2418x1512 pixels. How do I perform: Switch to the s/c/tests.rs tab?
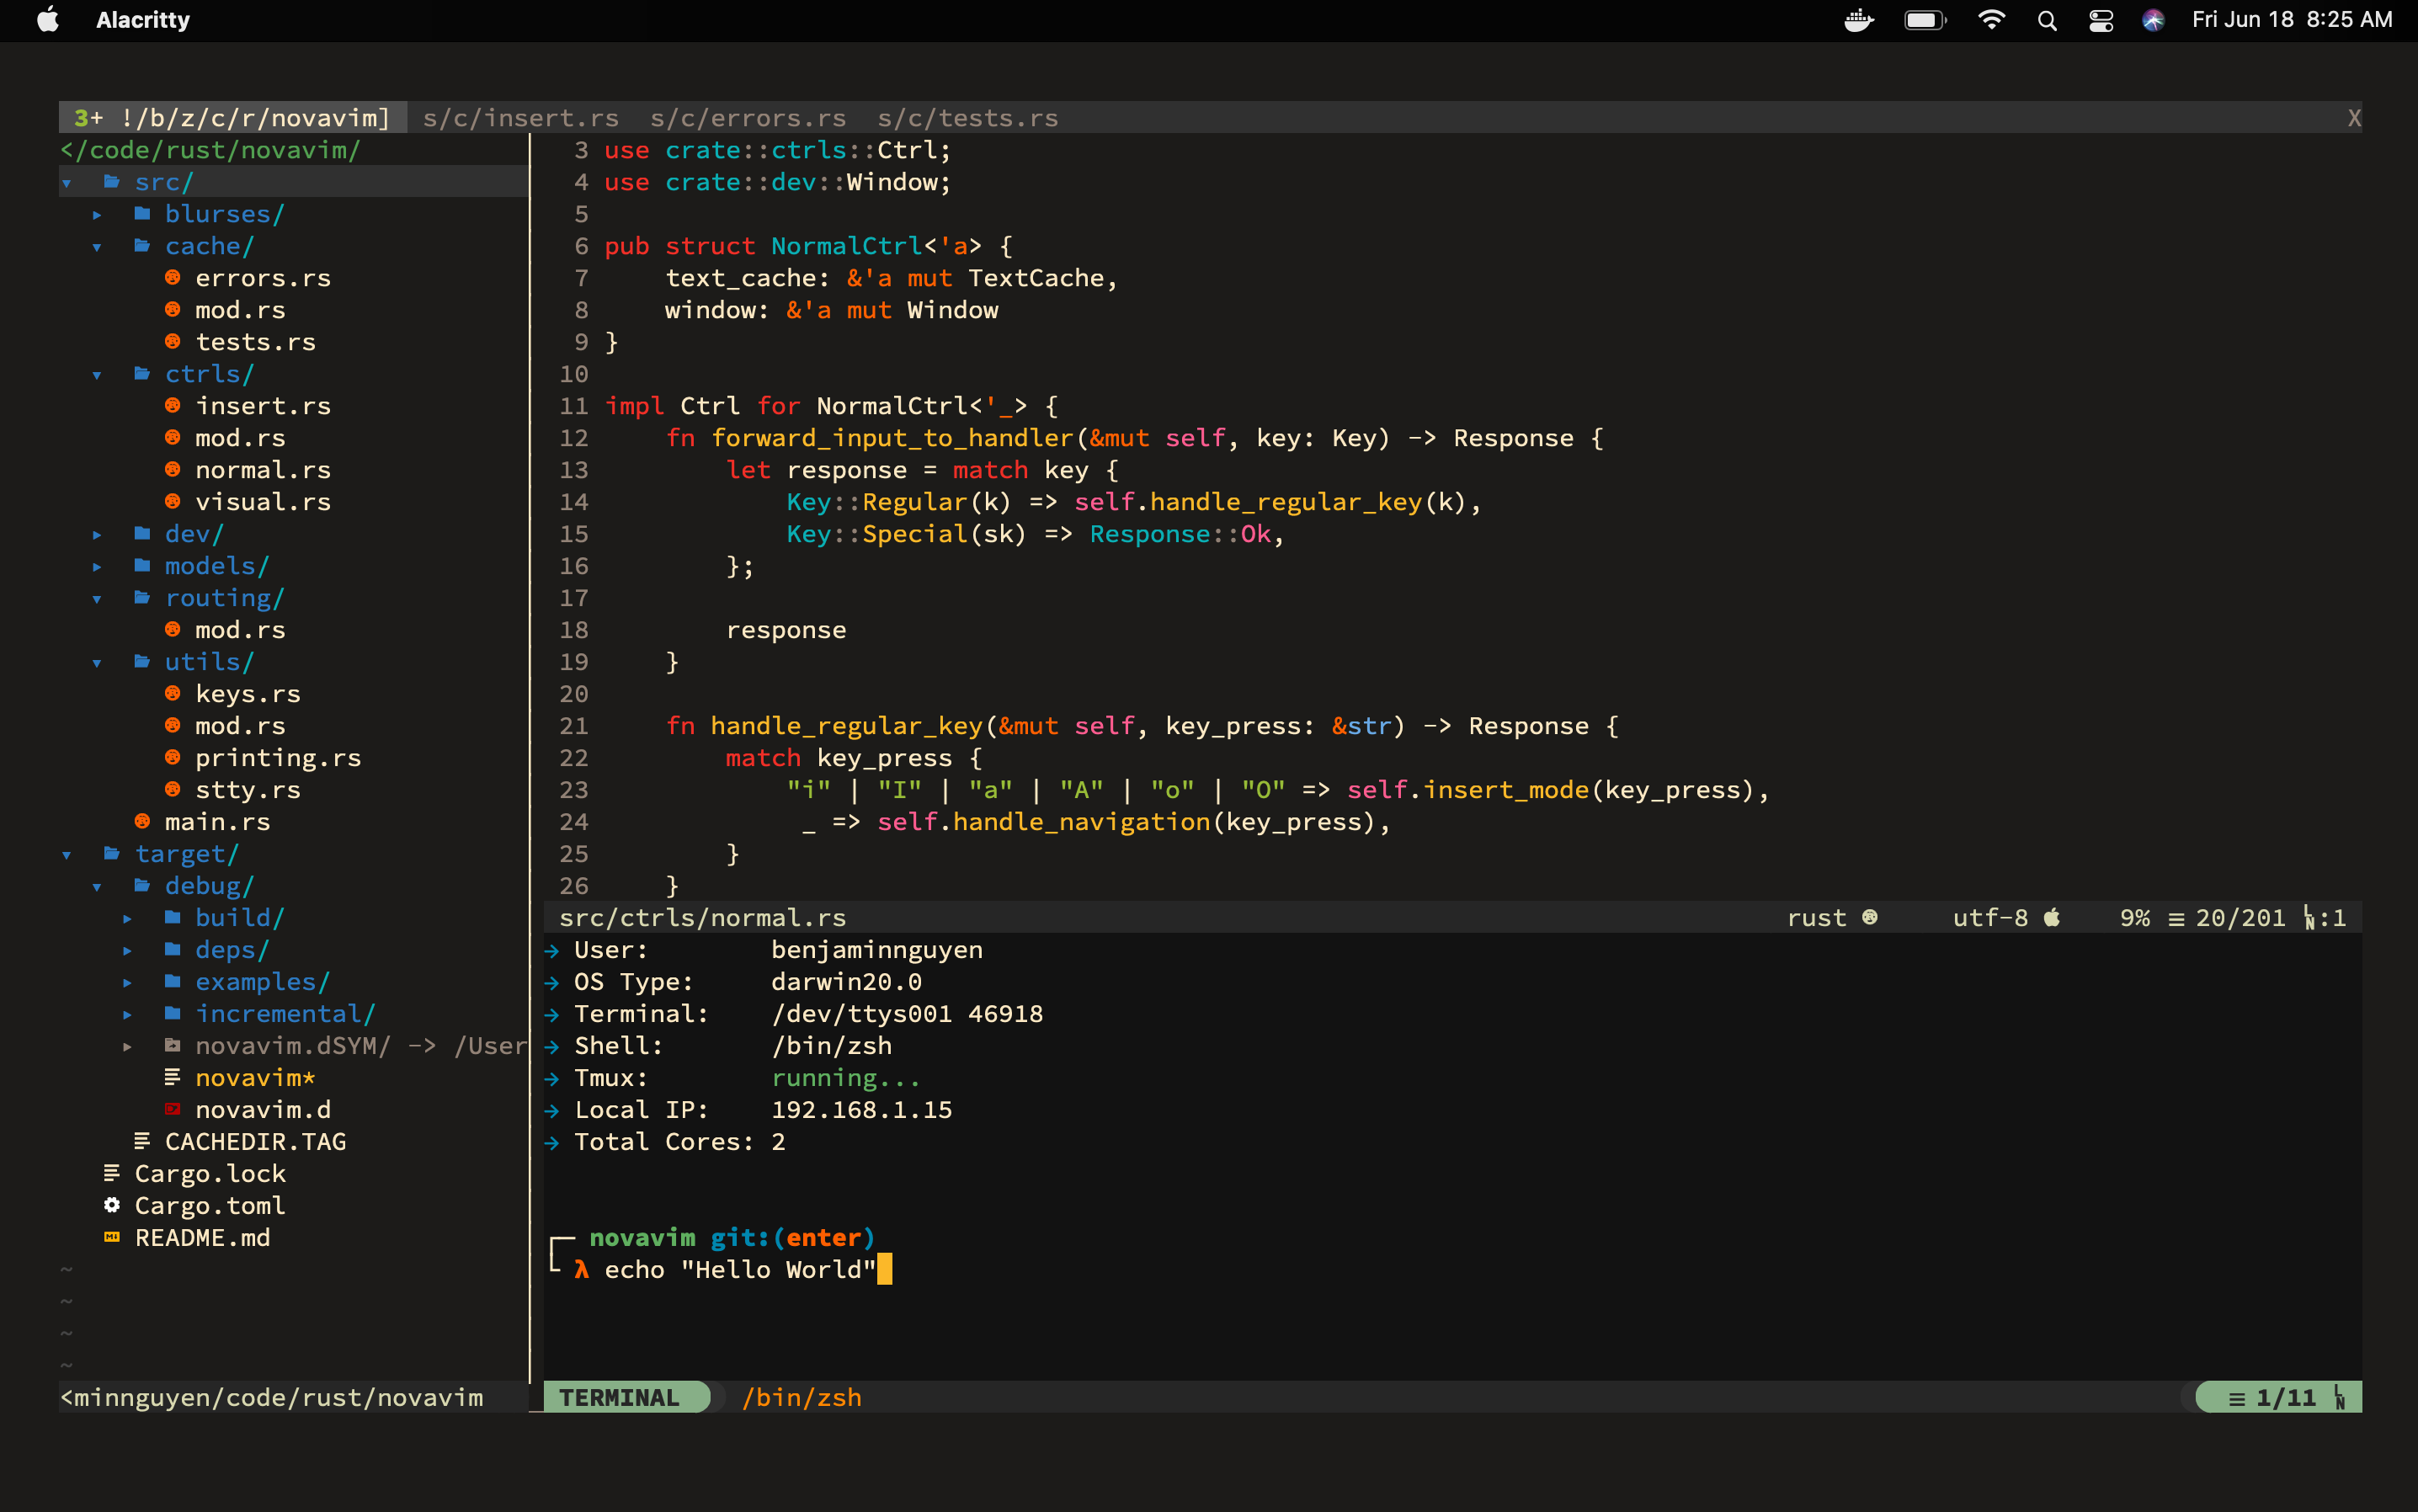(x=967, y=117)
